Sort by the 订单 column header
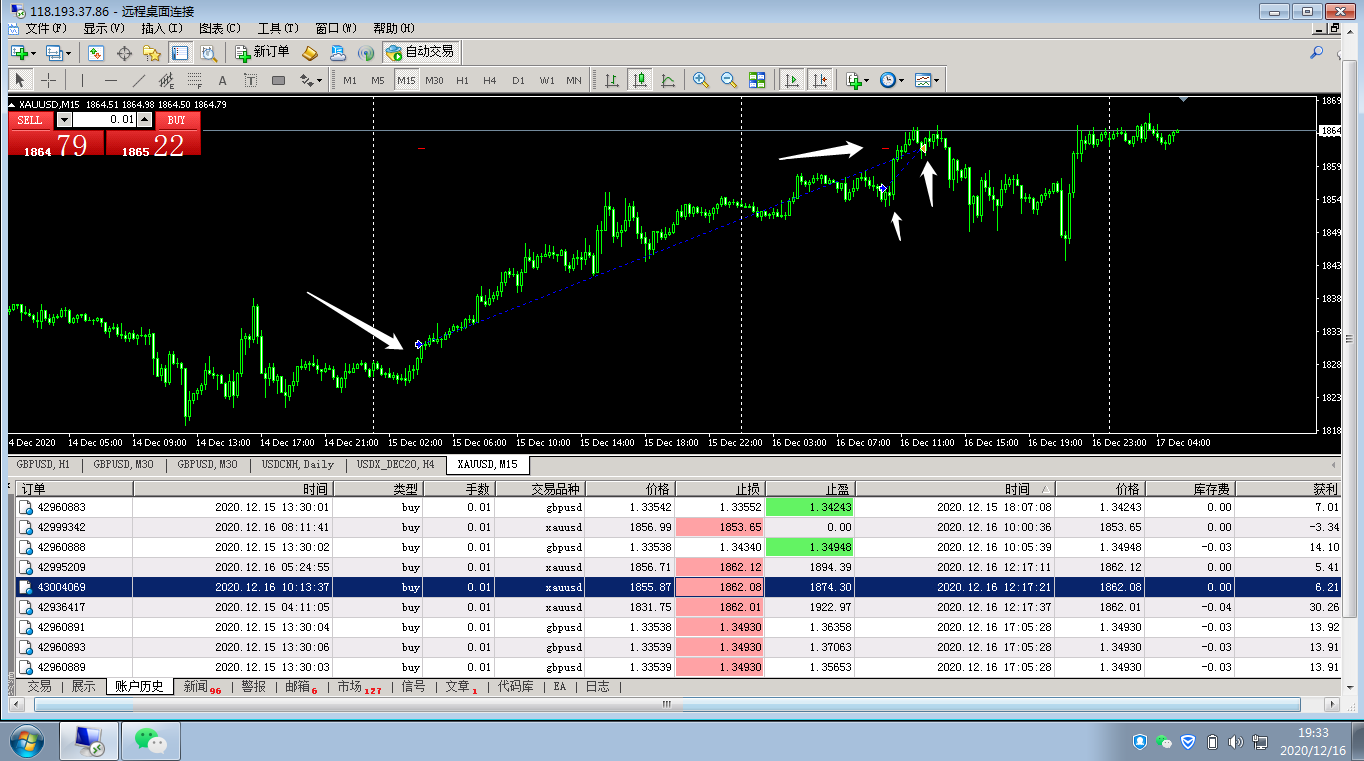Viewport: 1364px width, 761px height. (x=75, y=489)
